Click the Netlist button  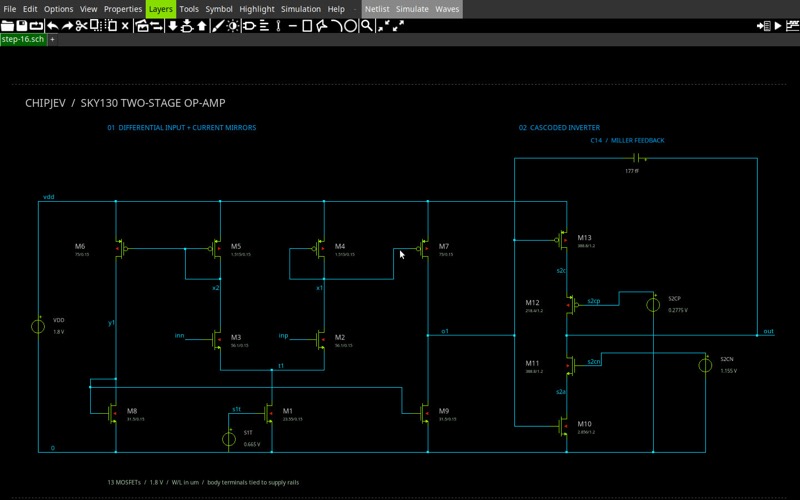(377, 9)
